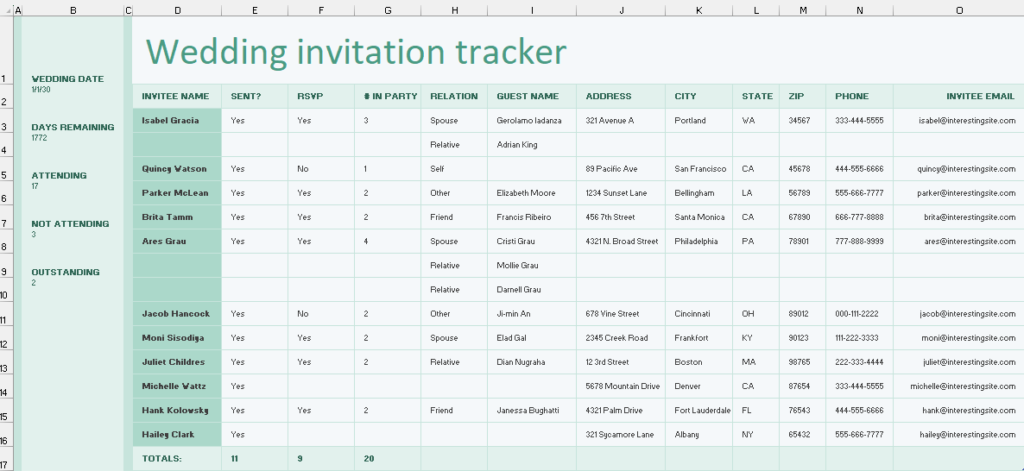Click the WEDDING DATE label in sidebar
This screenshot has width=1024, height=471.
(67, 78)
